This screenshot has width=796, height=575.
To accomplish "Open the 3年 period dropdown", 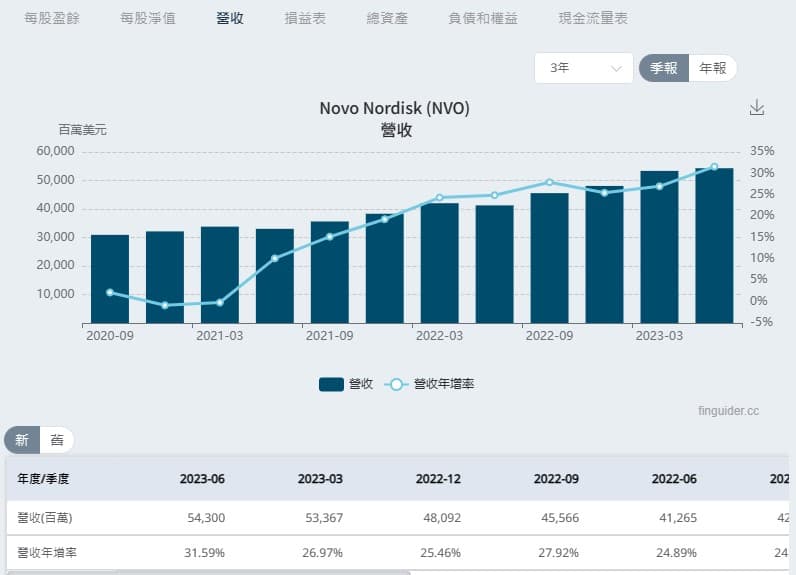I will (584, 68).
